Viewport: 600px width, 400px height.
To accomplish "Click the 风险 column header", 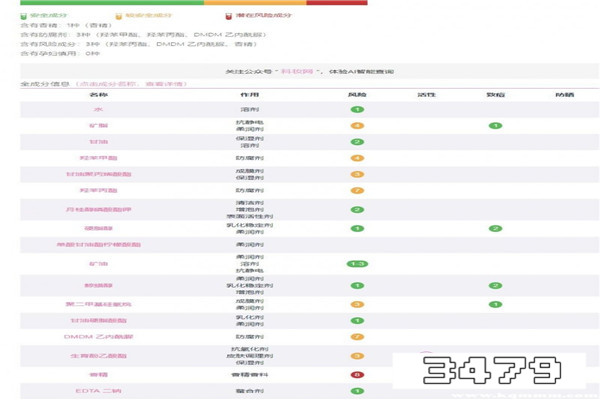I will 357,93.
